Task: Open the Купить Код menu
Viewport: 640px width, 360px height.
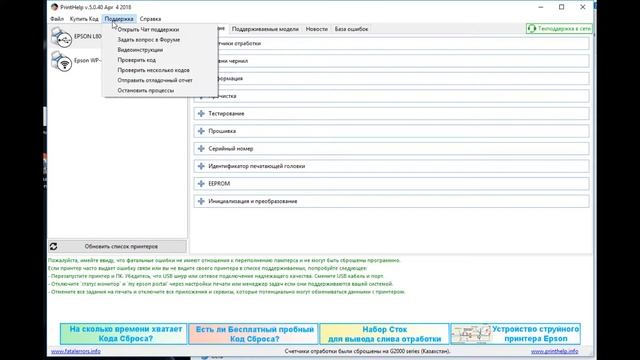Action: pos(84,19)
